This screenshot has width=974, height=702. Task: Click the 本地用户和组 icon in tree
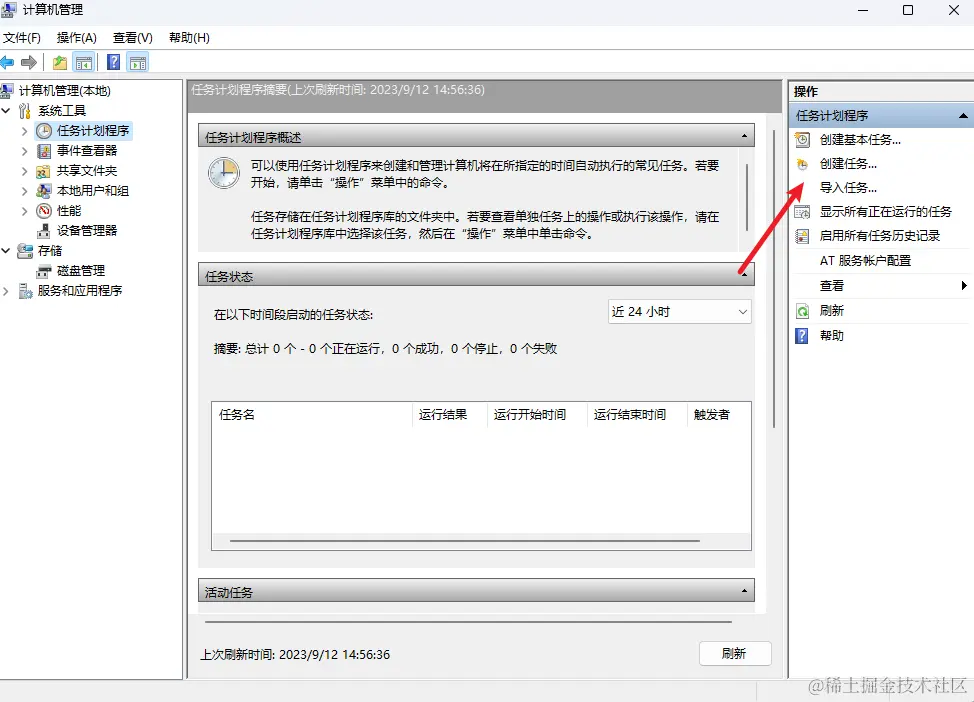(43, 191)
